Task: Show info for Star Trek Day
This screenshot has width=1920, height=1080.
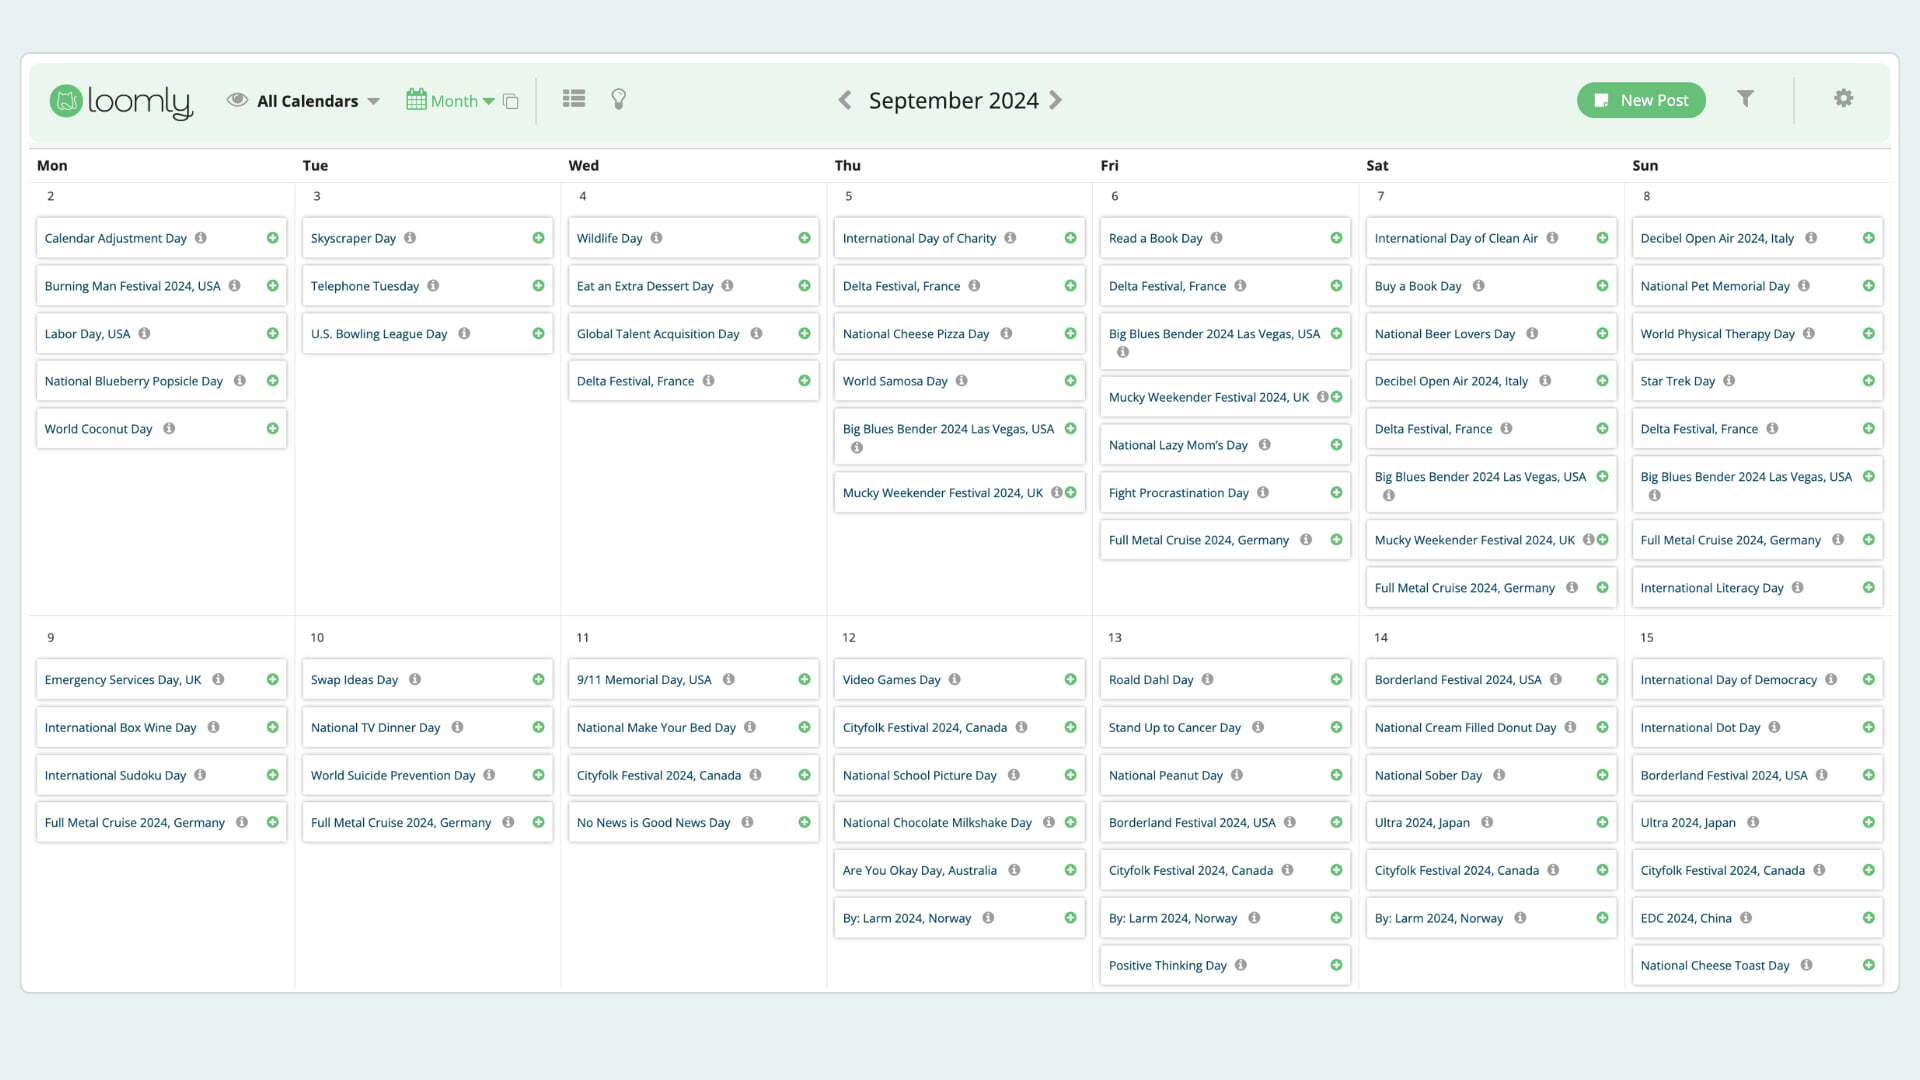Action: [x=1729, y=381]
